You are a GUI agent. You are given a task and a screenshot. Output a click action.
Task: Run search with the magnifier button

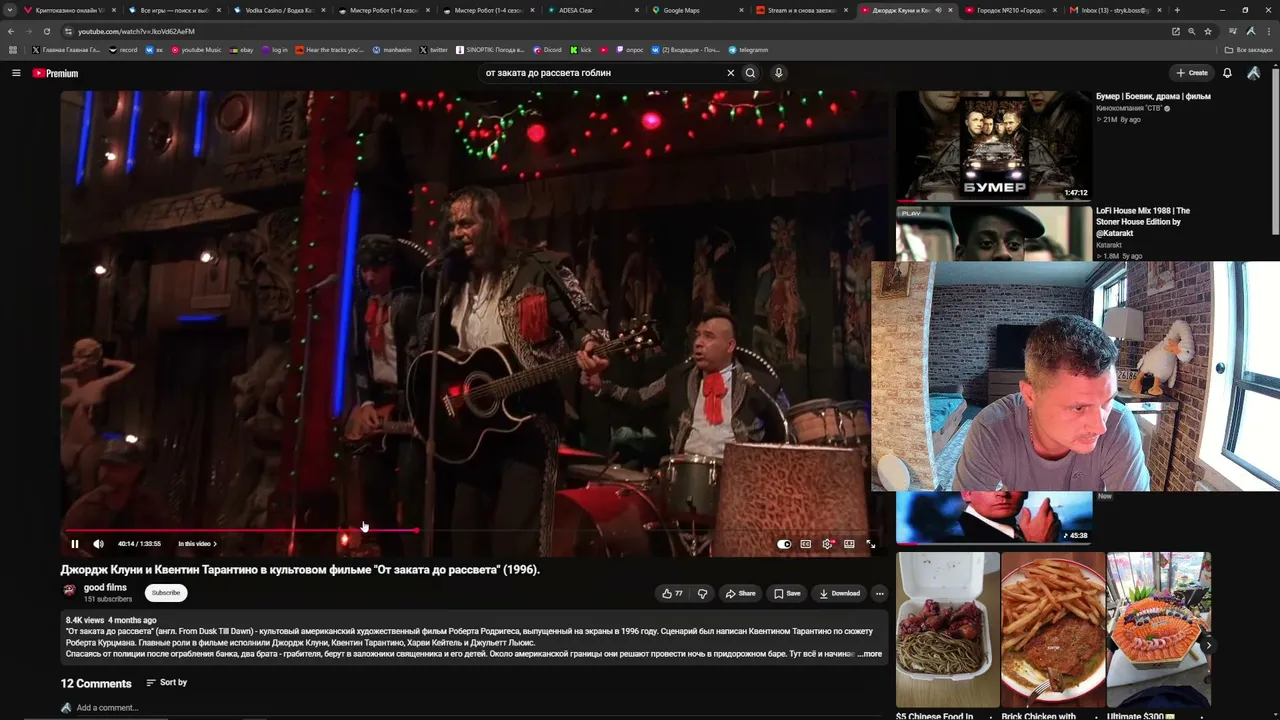tap(750, 73)
